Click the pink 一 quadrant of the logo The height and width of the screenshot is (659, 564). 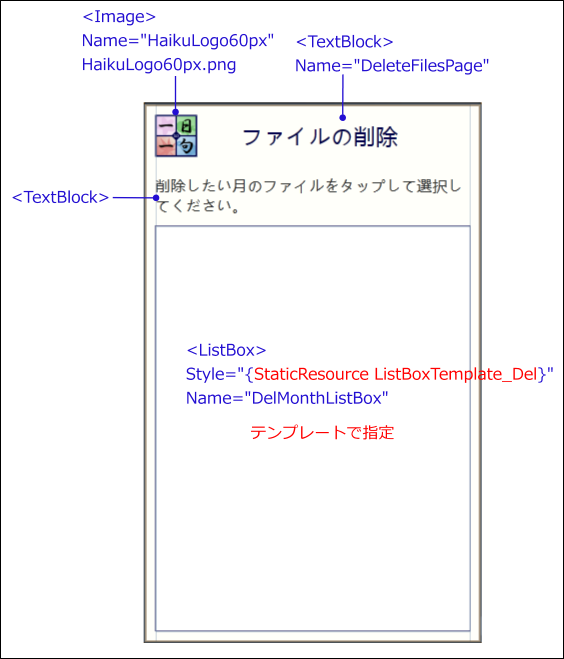click(x=166, y=125)
